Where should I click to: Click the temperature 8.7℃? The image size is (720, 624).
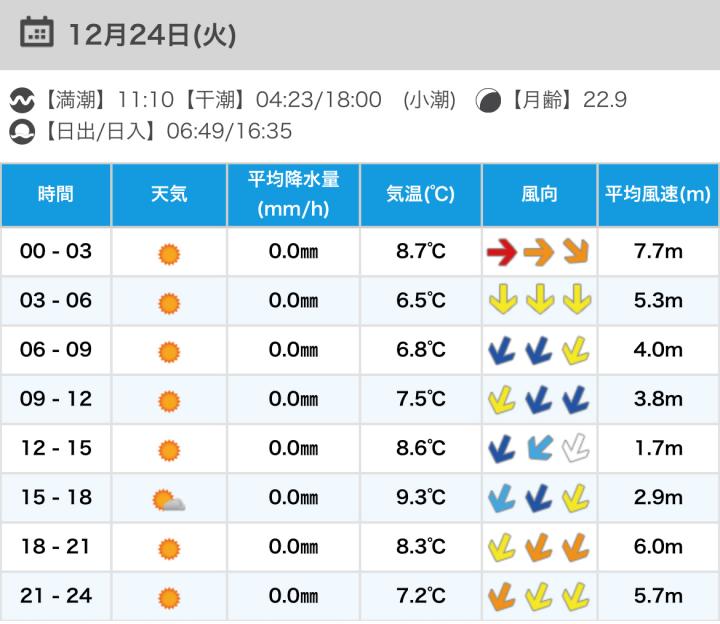coord(421,251)
